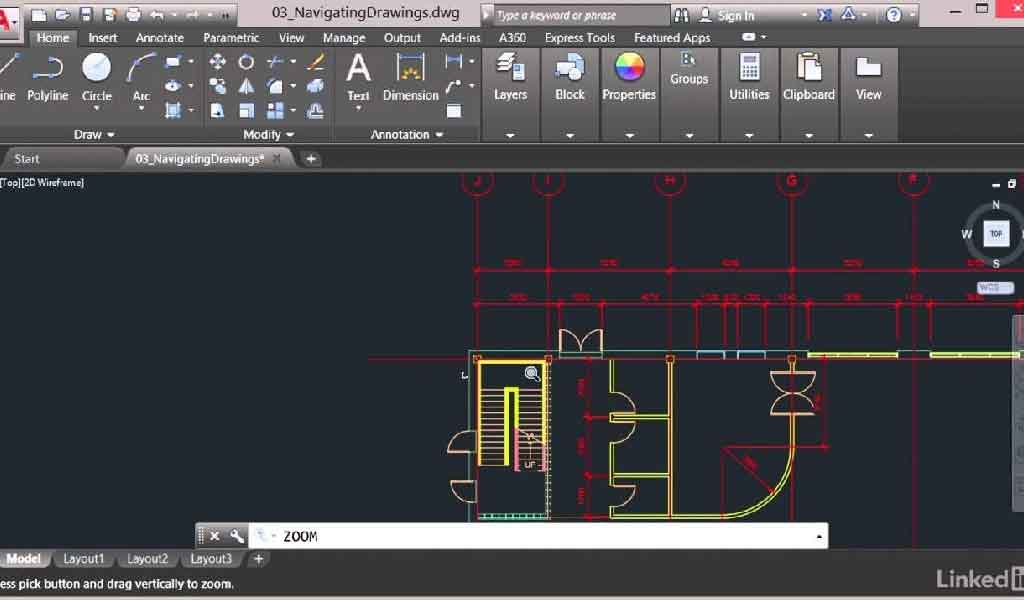Click the Trim tool in the Modify panel
The height and width of the screenshot is (600, 1024).
275,62
